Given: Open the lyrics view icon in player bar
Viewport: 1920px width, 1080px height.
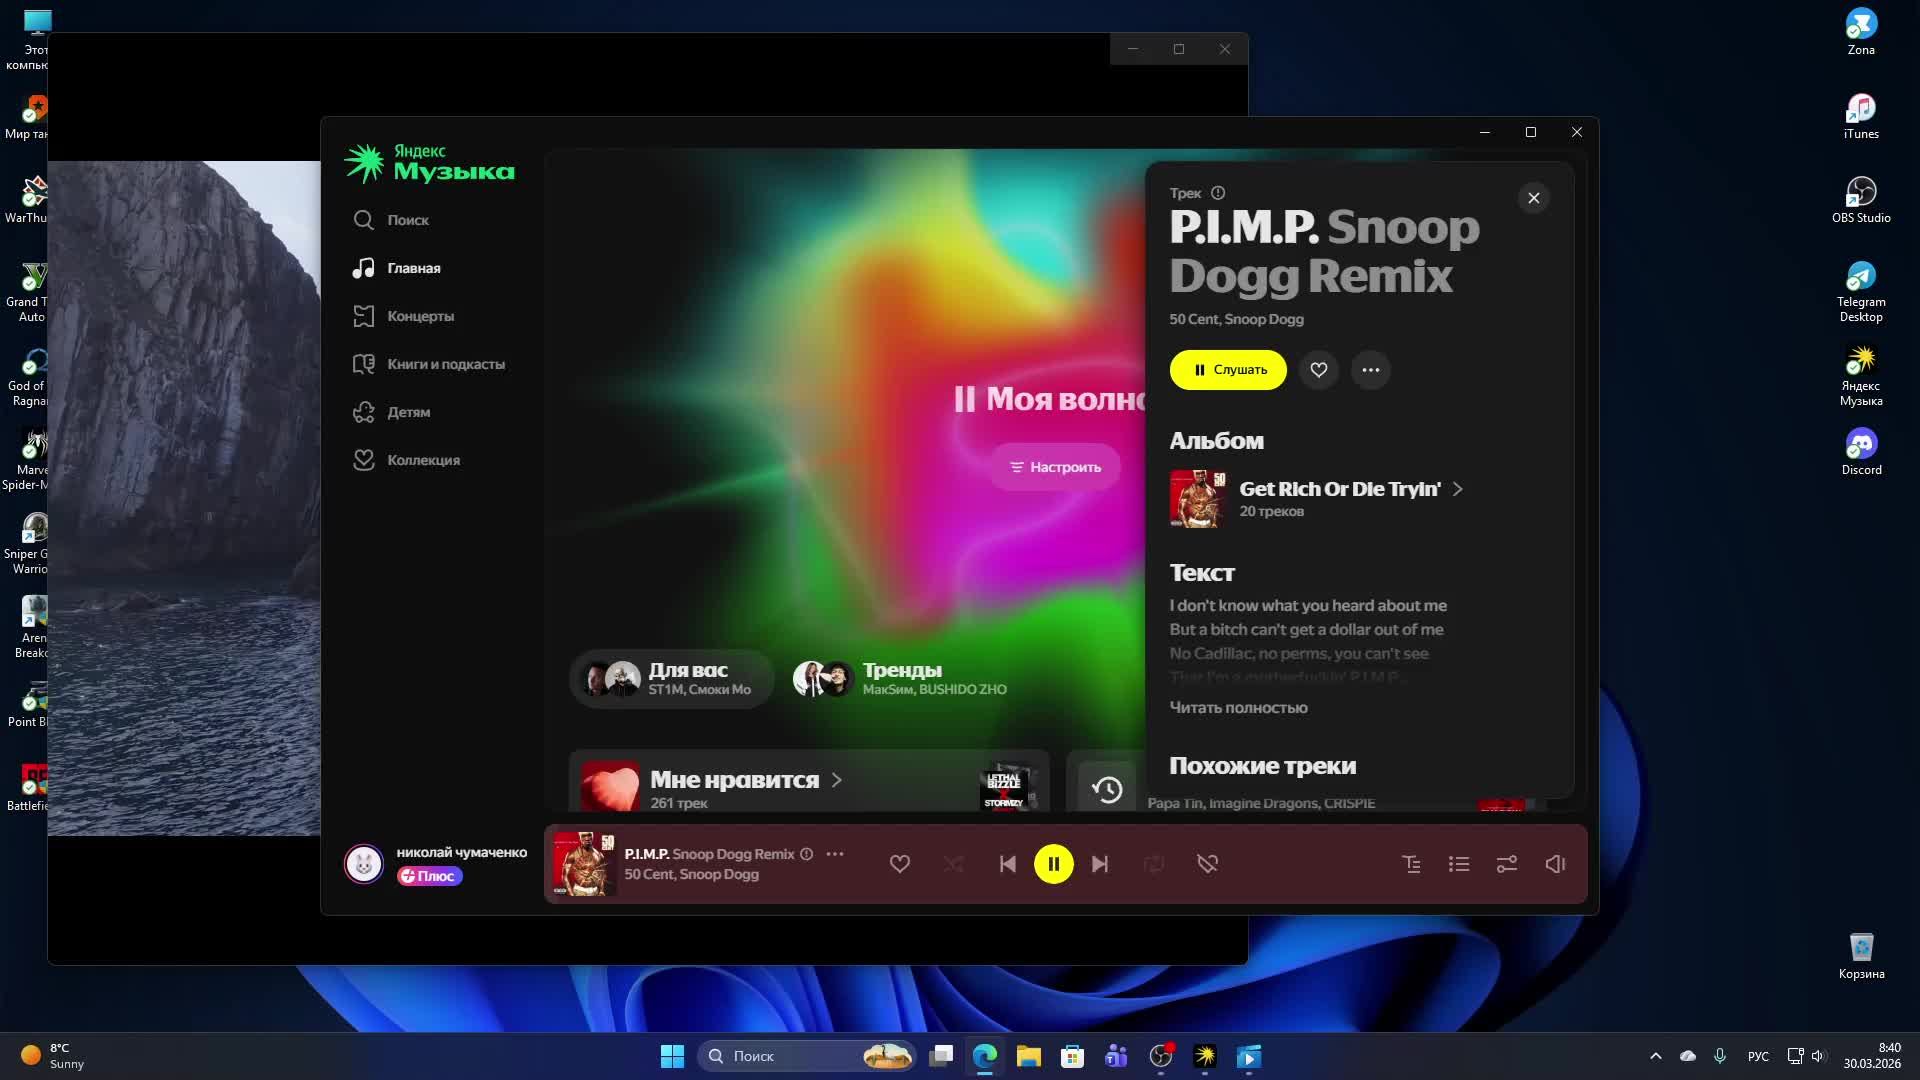Looking at the screenshot, I should [x=1411, y=864].
